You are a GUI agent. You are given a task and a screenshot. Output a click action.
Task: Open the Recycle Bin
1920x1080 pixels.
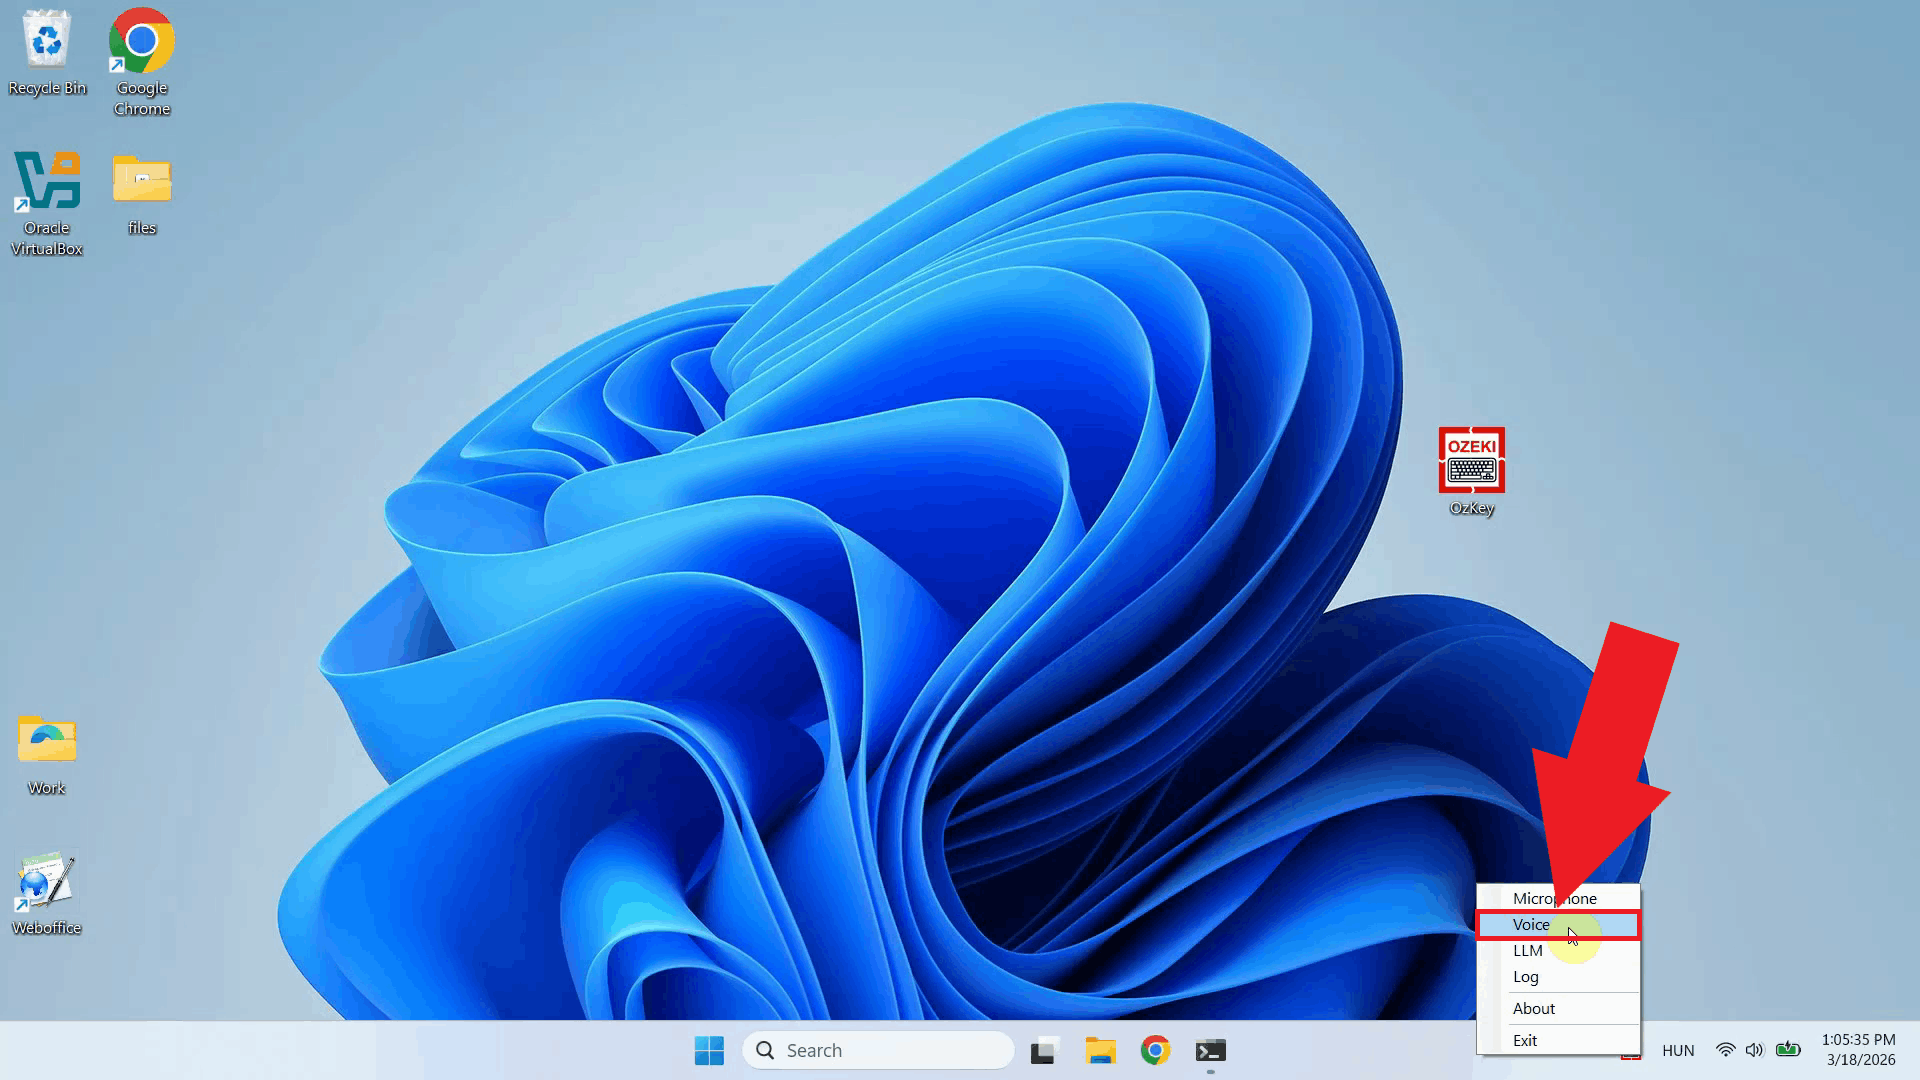click(x=46, y=42)
